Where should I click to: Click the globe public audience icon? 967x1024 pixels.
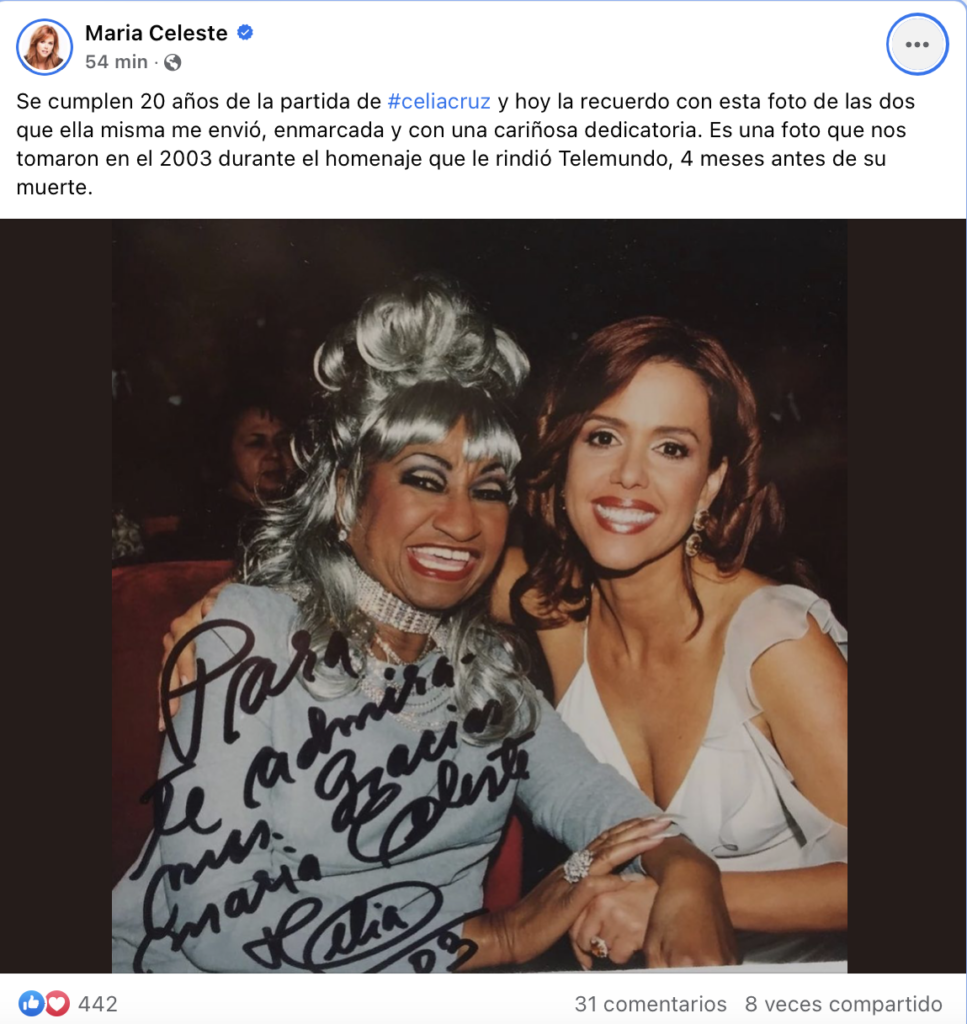(172, 62)
